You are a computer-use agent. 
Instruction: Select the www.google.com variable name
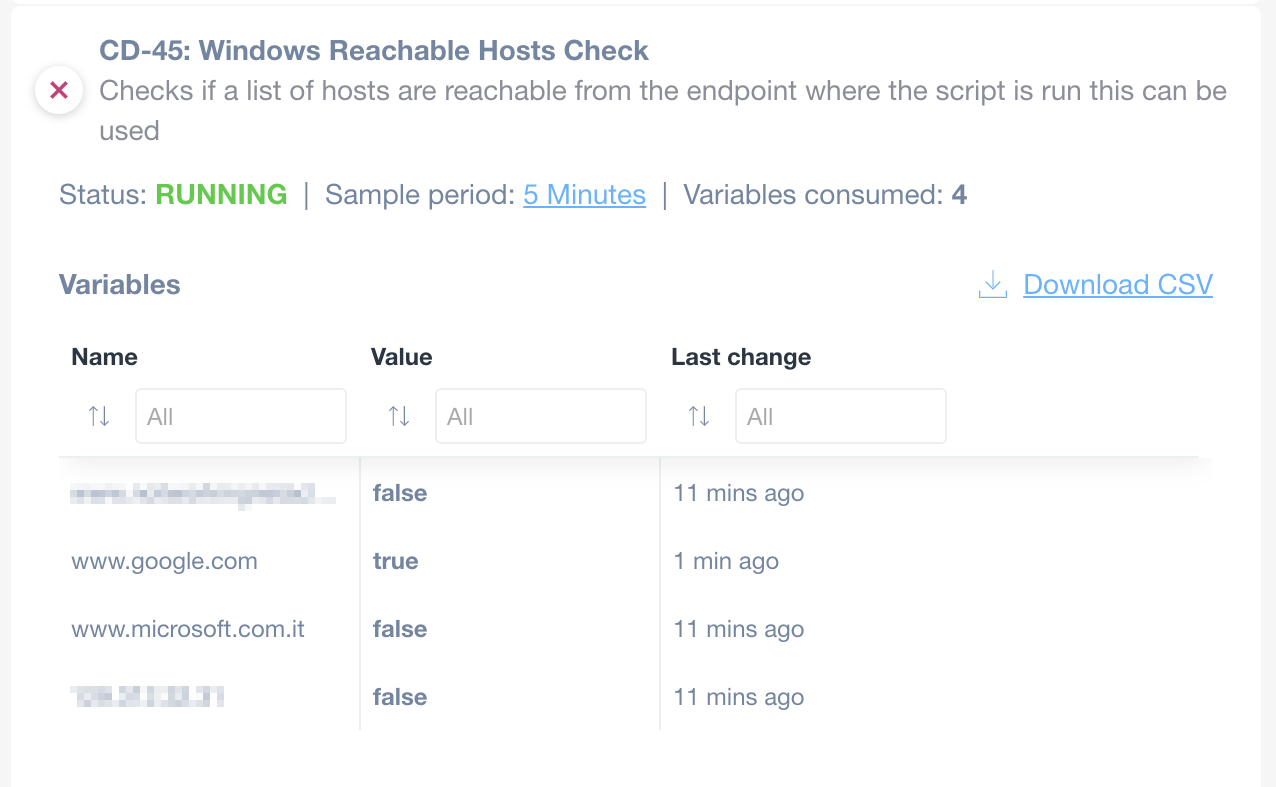point(164,562)
